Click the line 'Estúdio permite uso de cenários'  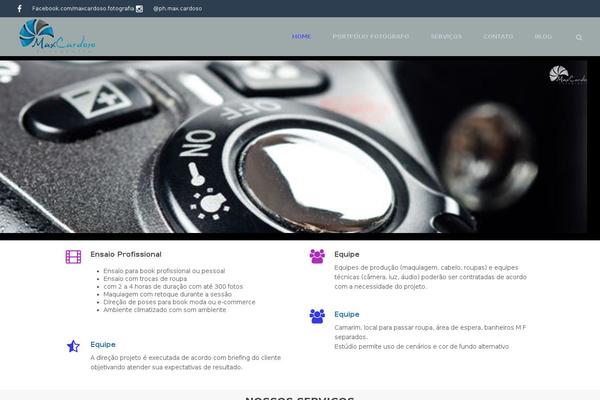422,346
